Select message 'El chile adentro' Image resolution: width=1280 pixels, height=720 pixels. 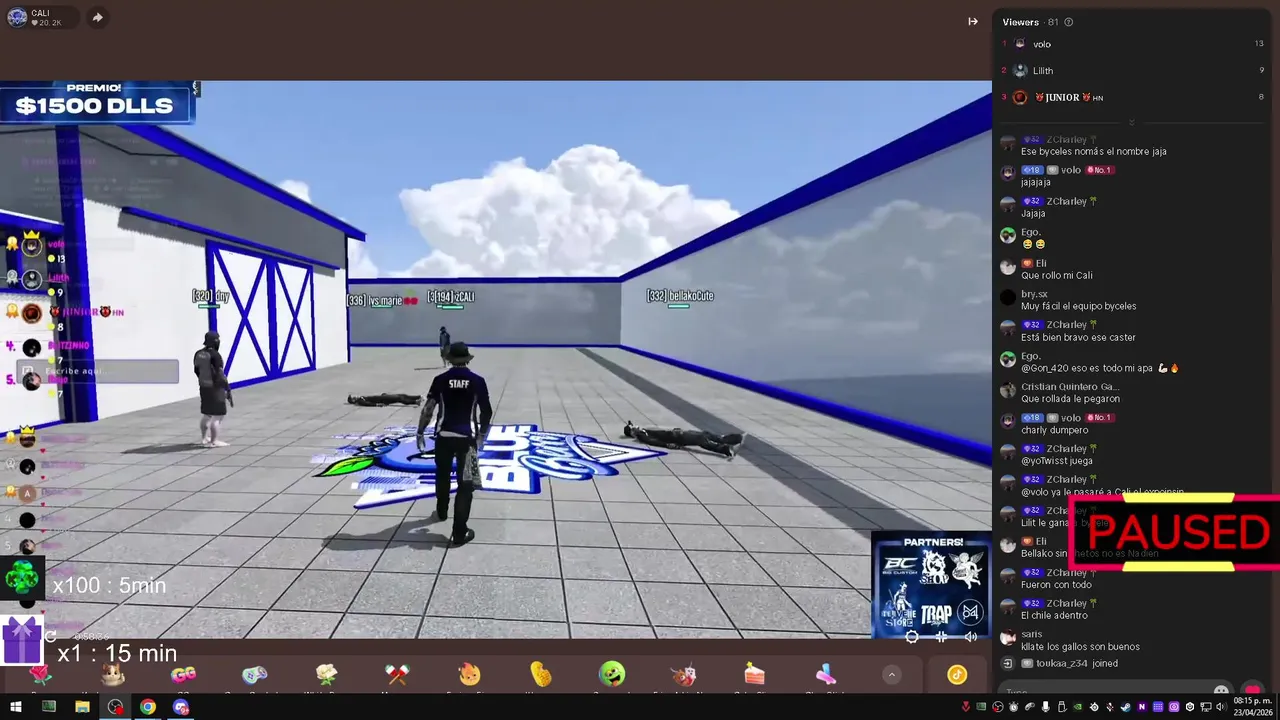tap(1054, 616)
